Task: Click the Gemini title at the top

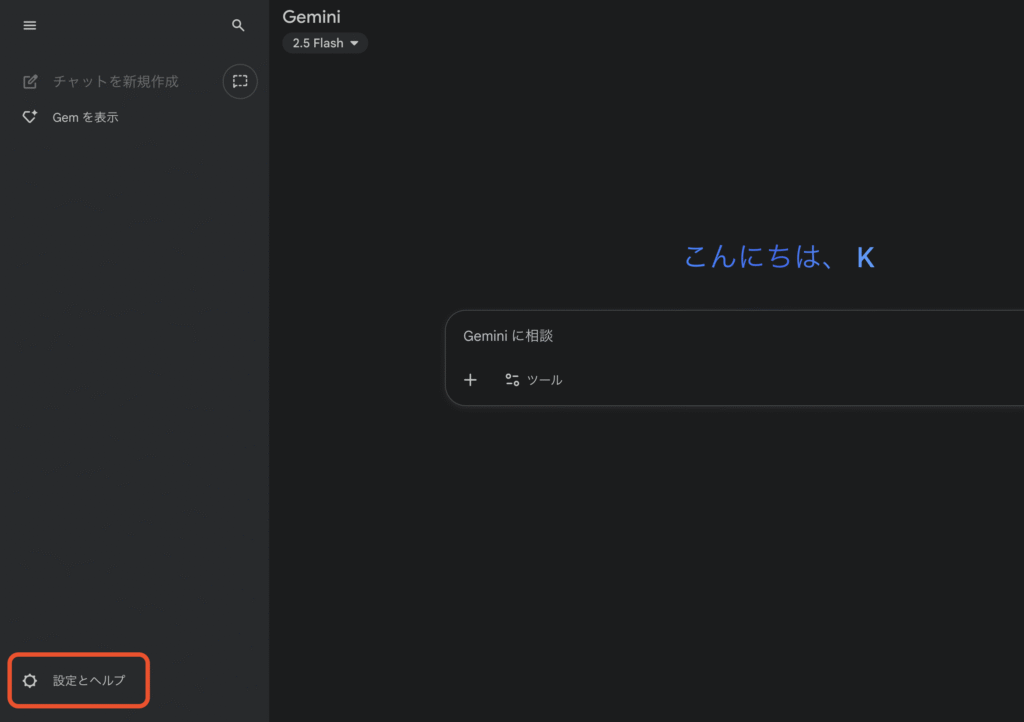Action: [x=311, y=16]
